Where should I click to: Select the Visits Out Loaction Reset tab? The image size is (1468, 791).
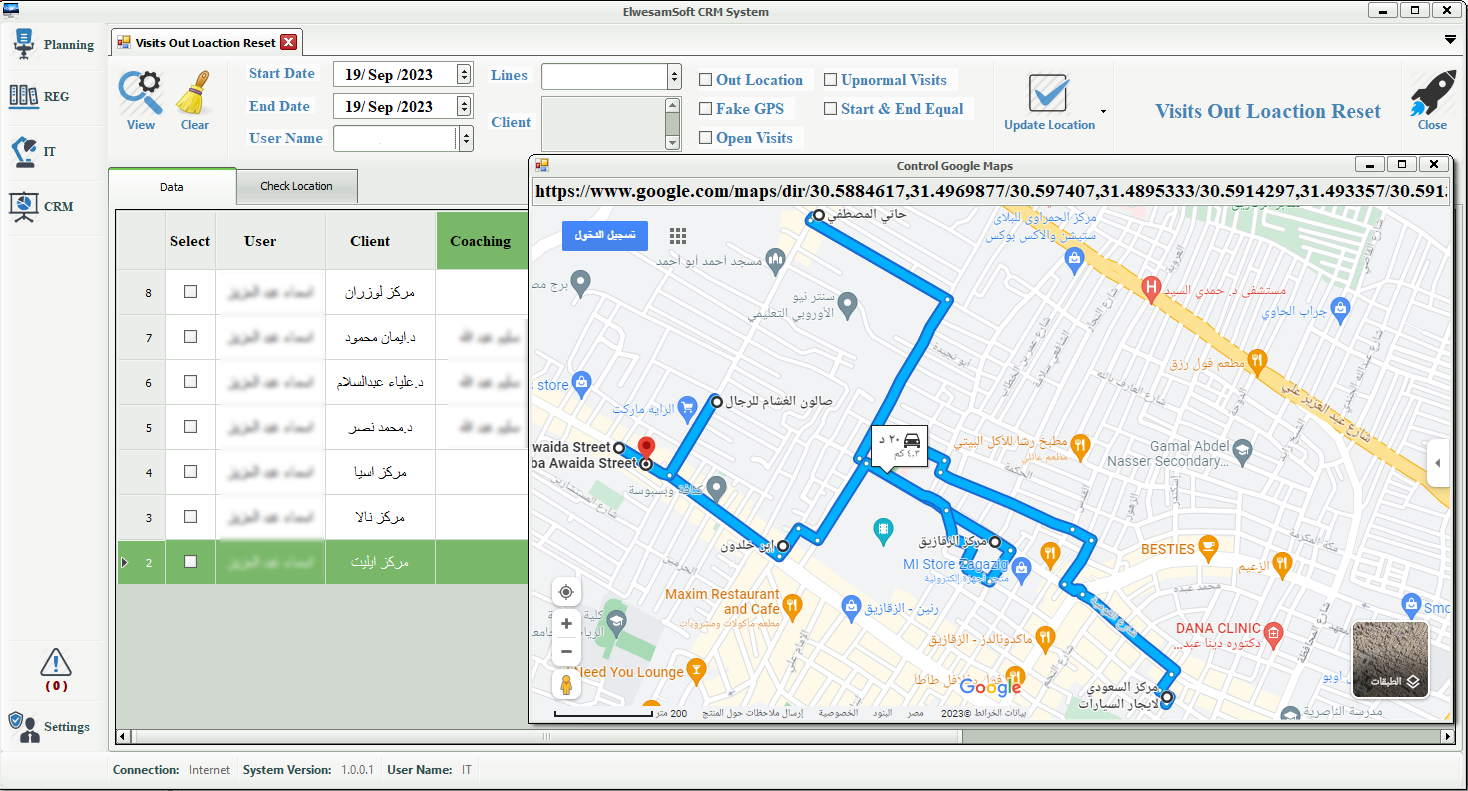point(205,42)
